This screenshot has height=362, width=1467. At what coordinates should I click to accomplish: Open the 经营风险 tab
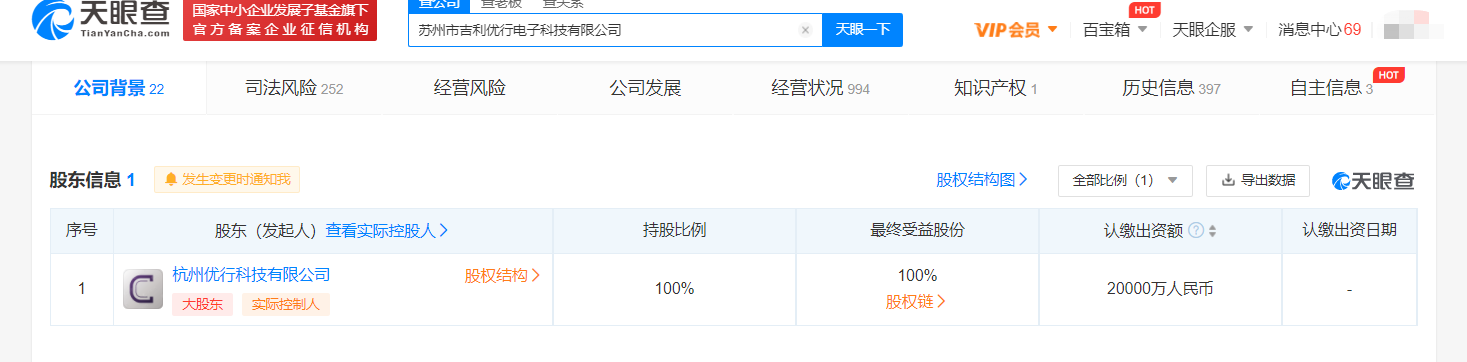click(470, 88)
